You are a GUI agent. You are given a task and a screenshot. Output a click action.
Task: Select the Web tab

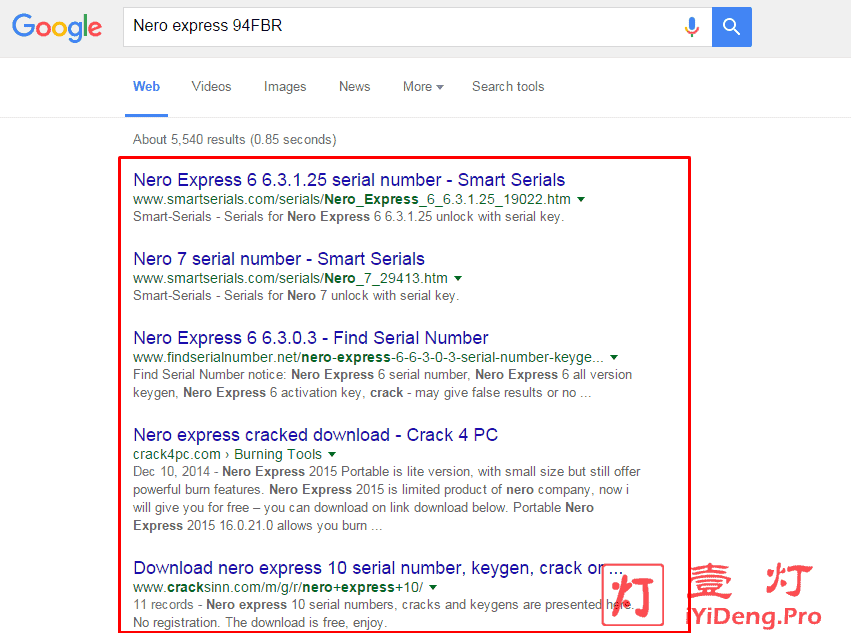(147, 87)
